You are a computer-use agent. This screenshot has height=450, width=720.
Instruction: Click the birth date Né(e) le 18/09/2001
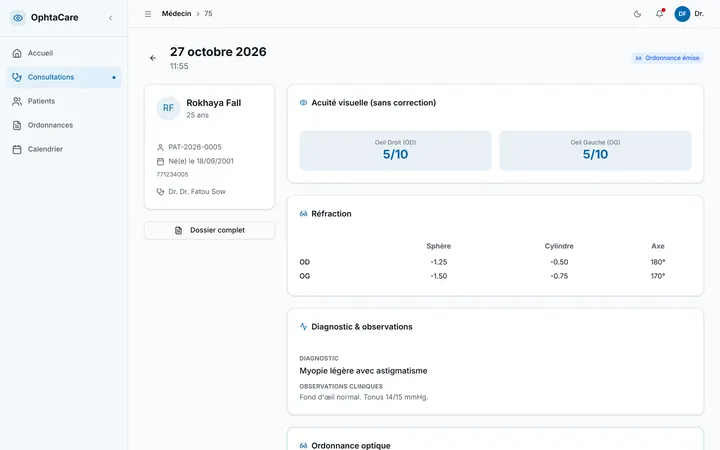[x=201, y=161]
